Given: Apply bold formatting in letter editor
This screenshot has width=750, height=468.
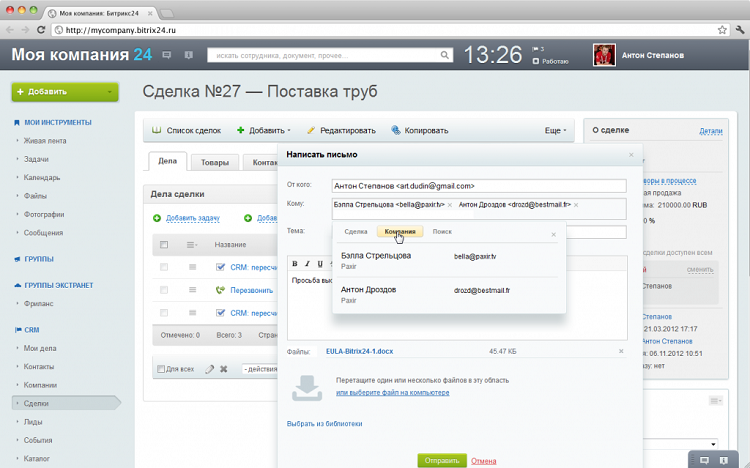Looking at the screenshot, I should click(295, 264).
